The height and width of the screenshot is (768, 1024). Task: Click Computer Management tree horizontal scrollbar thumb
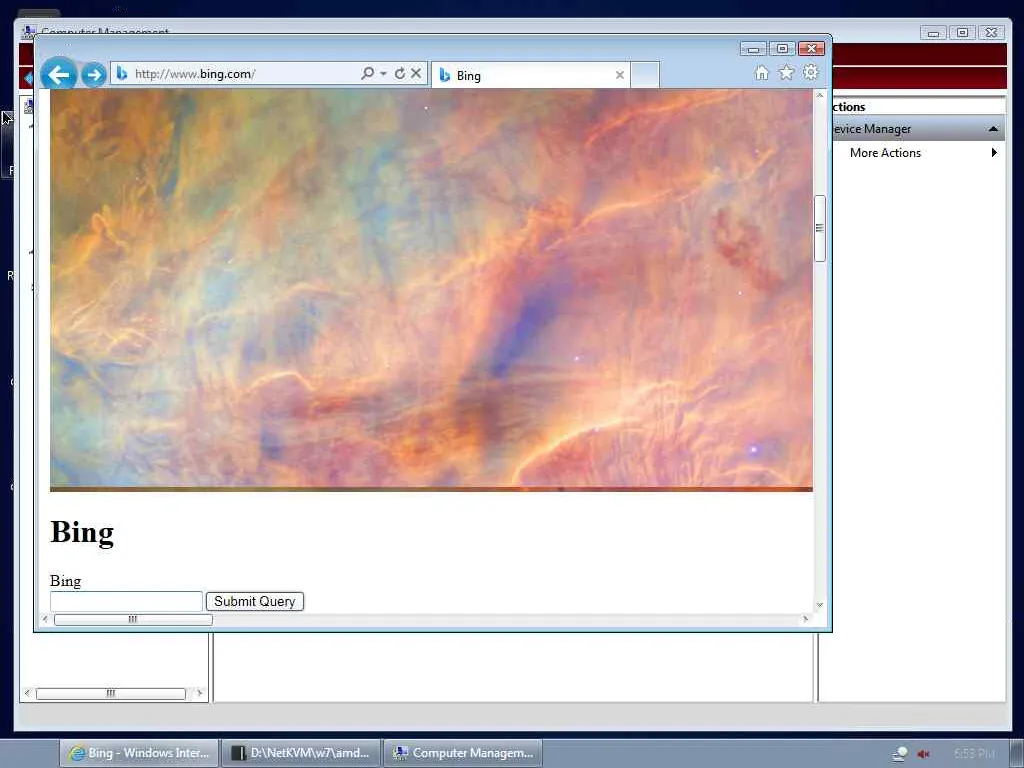click(110, 694)
